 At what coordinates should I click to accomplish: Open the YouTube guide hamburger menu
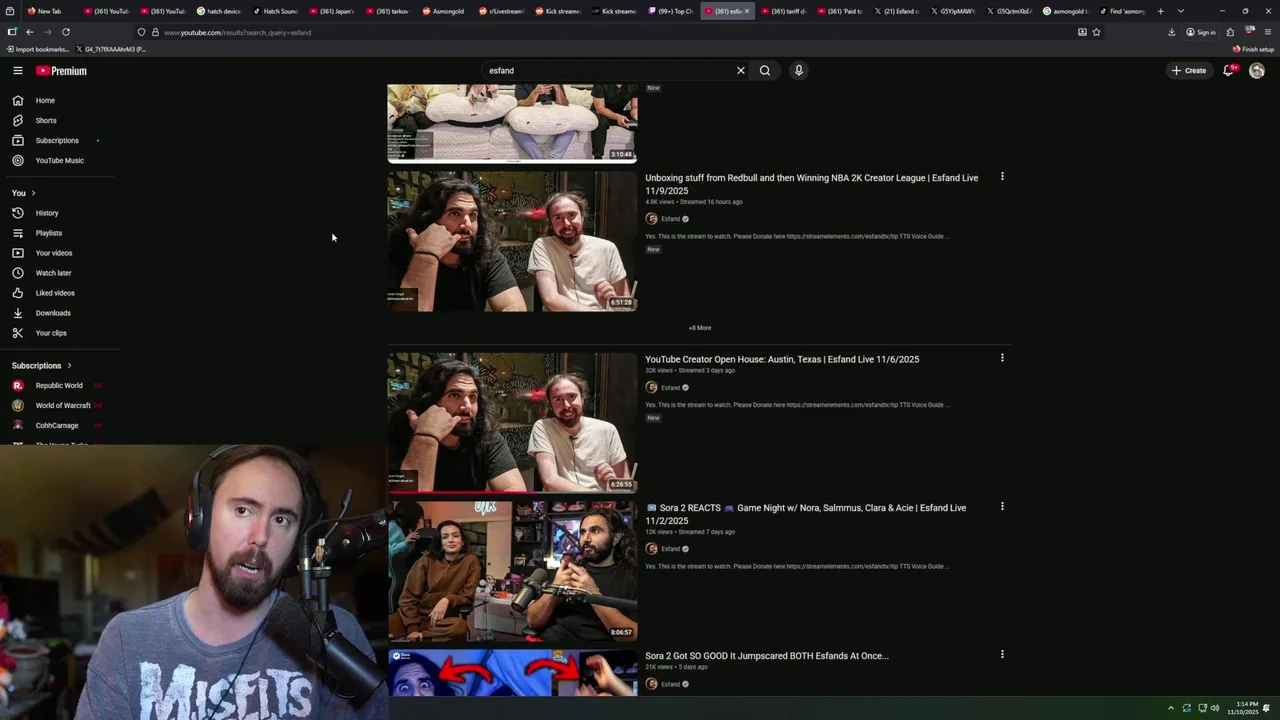(18, 71)
